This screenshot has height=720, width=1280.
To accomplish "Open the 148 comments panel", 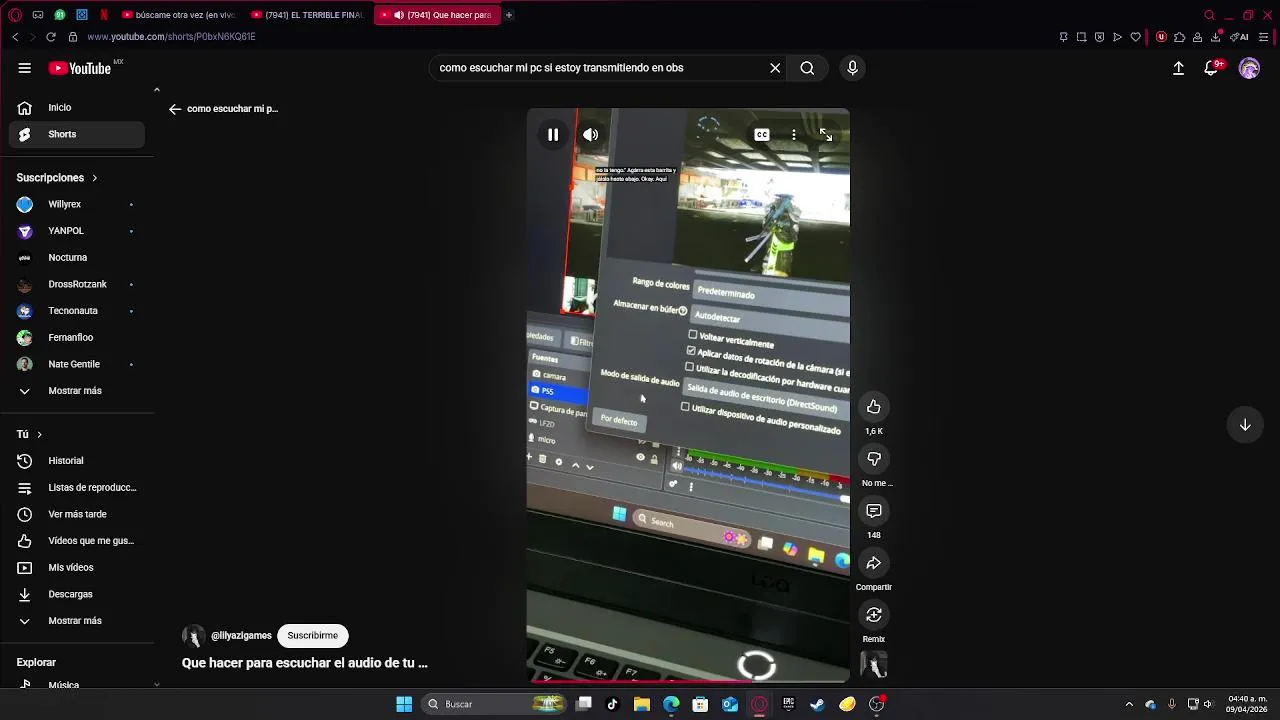I will pyautogui.click(x=874, y=511).
